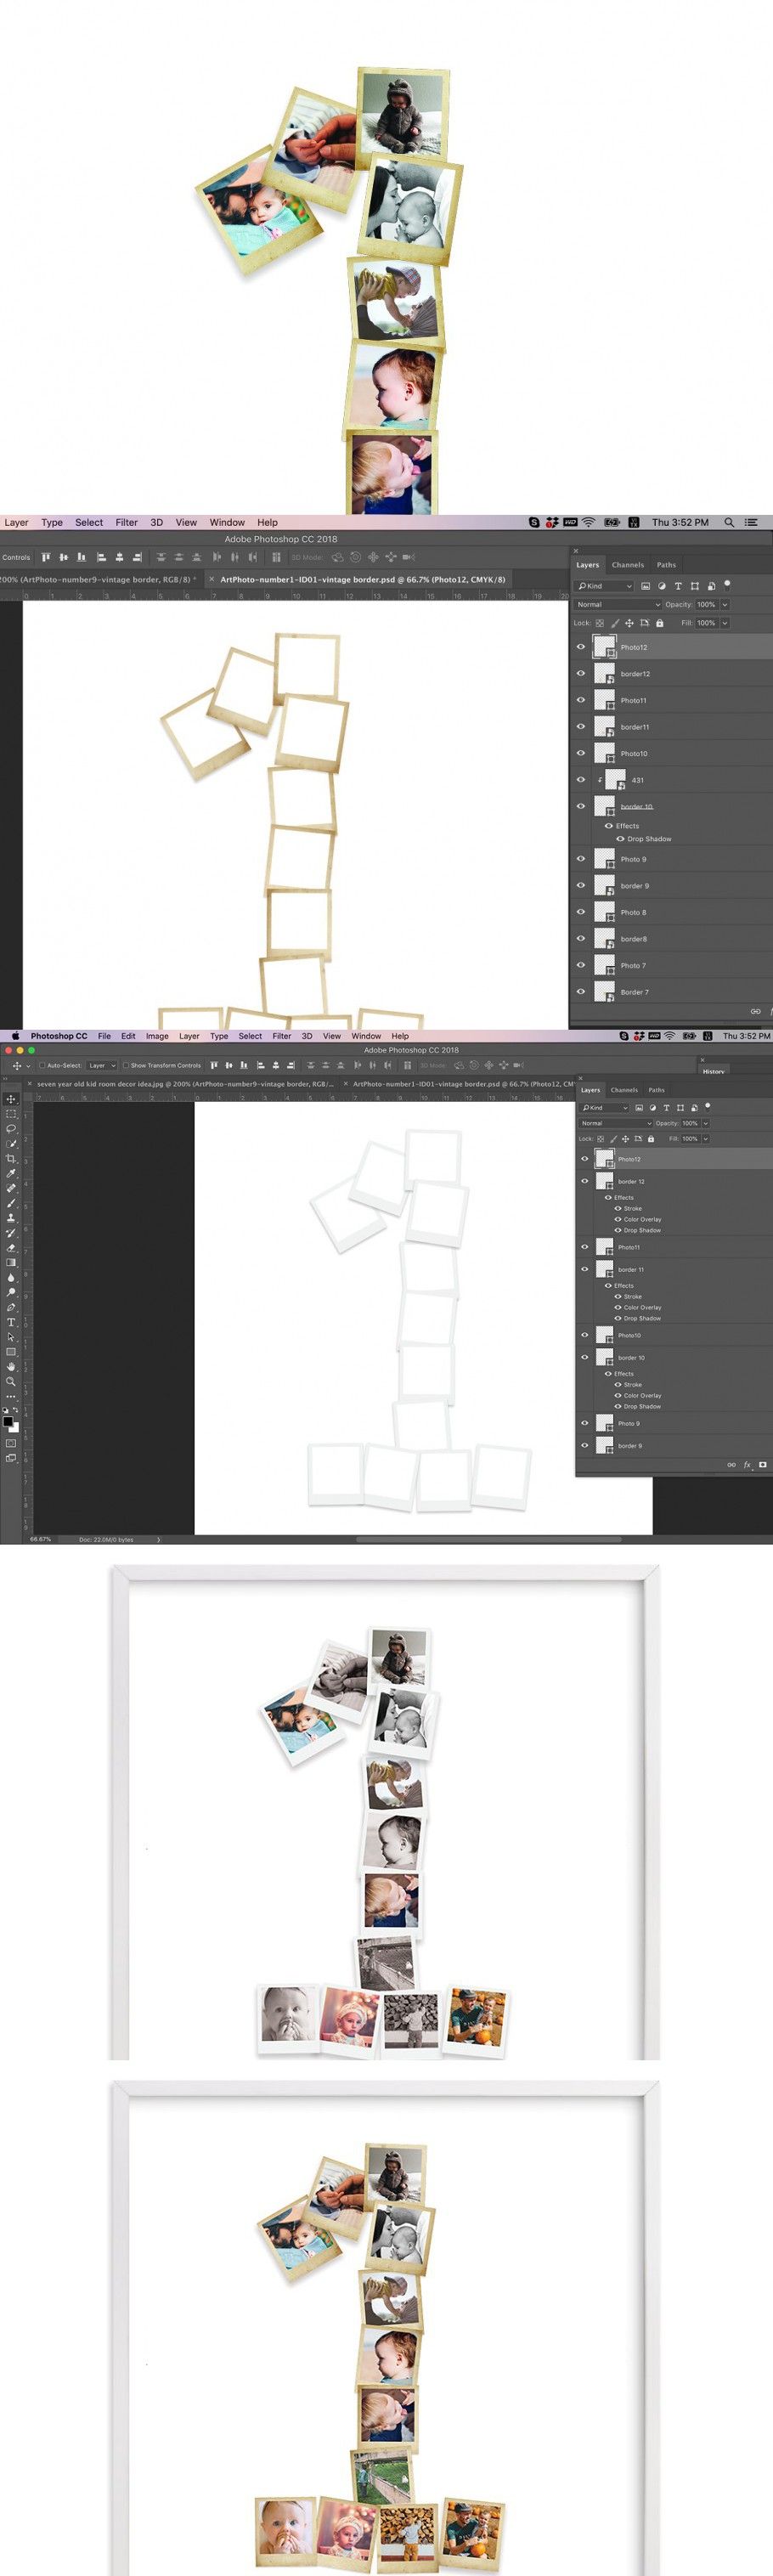This screenshot has height=2576, width=773.
Task: Select the Crop tool
Action: (11, 1158)
